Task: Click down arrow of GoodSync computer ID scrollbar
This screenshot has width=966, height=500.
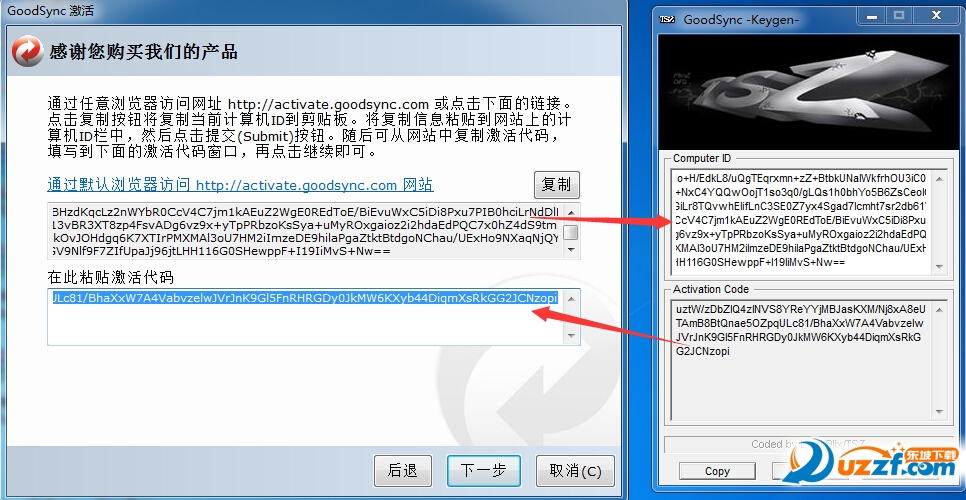Action: click(x=571, y=249)
